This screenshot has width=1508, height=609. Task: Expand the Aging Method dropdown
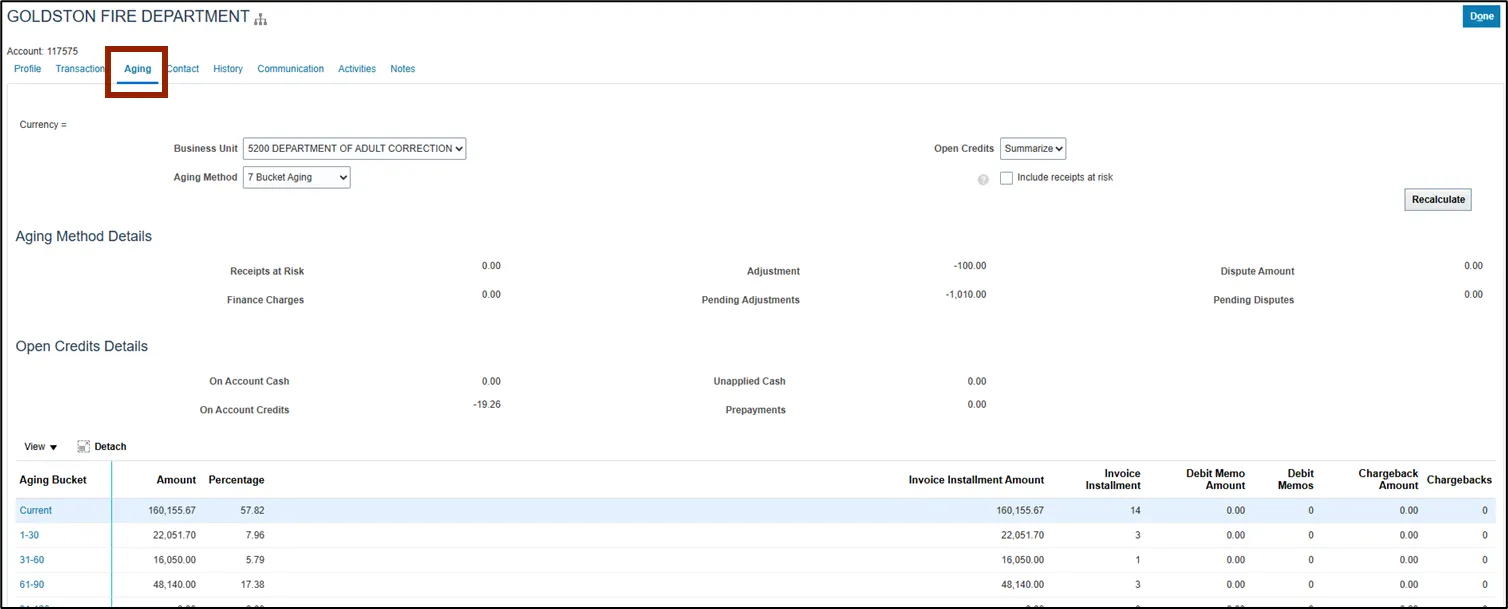(296, 178)
